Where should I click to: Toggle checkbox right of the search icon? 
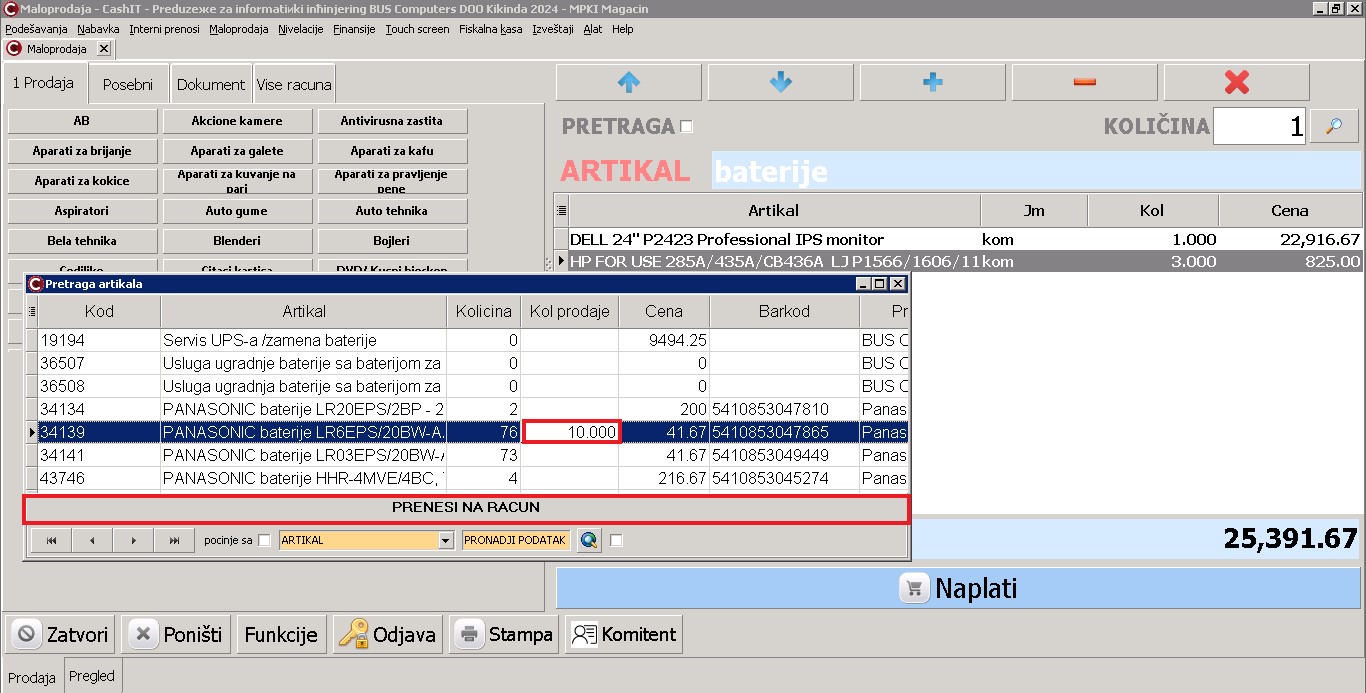pyautogui.click(x=616, y=540)
